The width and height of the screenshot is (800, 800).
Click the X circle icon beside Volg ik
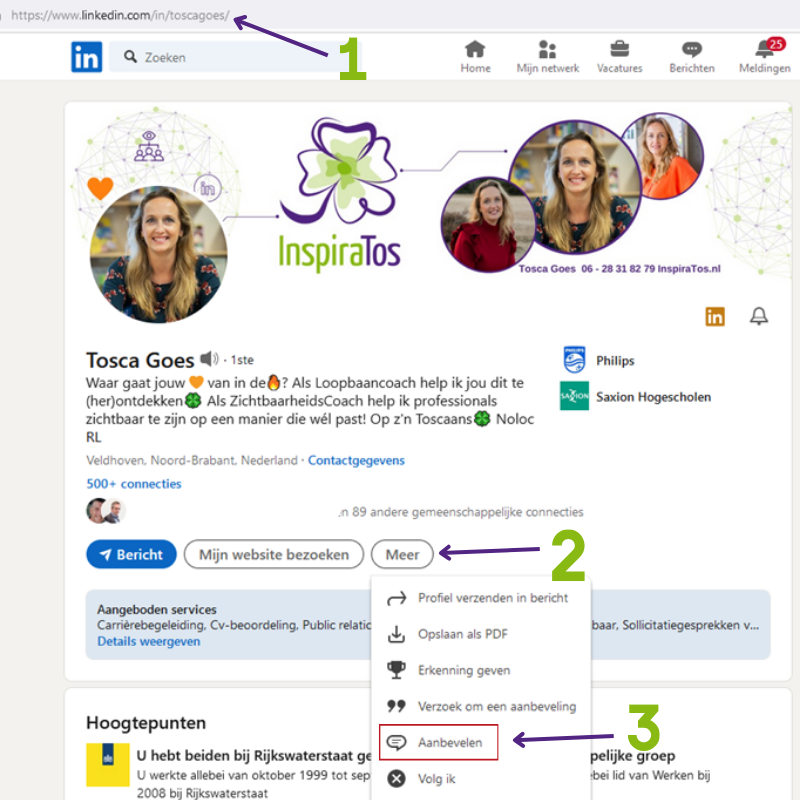tap(396, 779)
